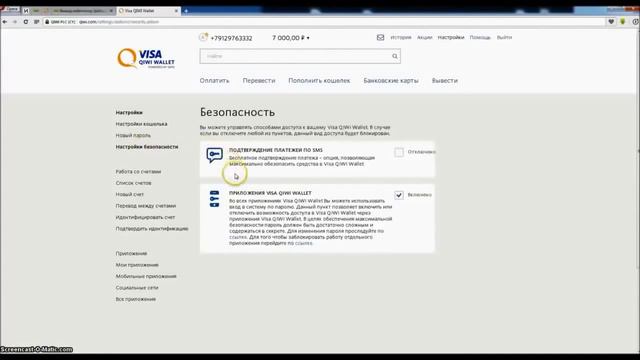Open Новый пароль in sidebar
This screenshot has width=640, height=360.
[133, 135]
